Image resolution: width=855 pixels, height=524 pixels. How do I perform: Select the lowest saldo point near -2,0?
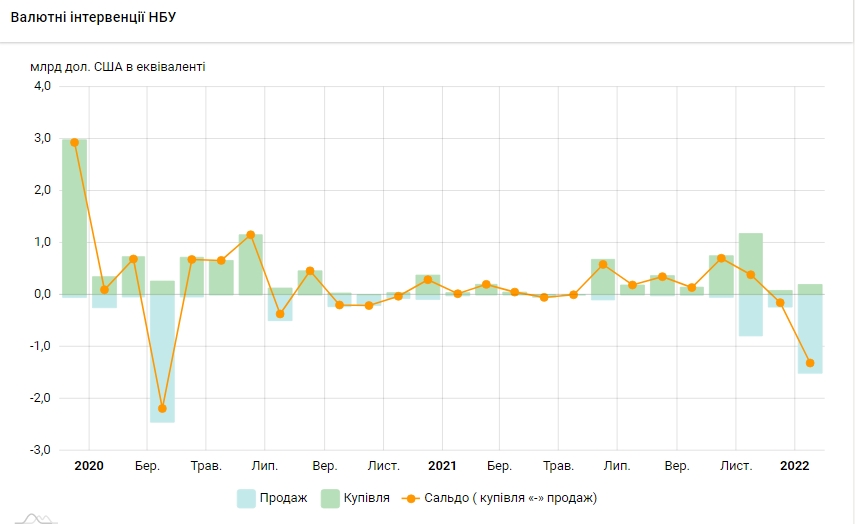[x=162, y=408]
